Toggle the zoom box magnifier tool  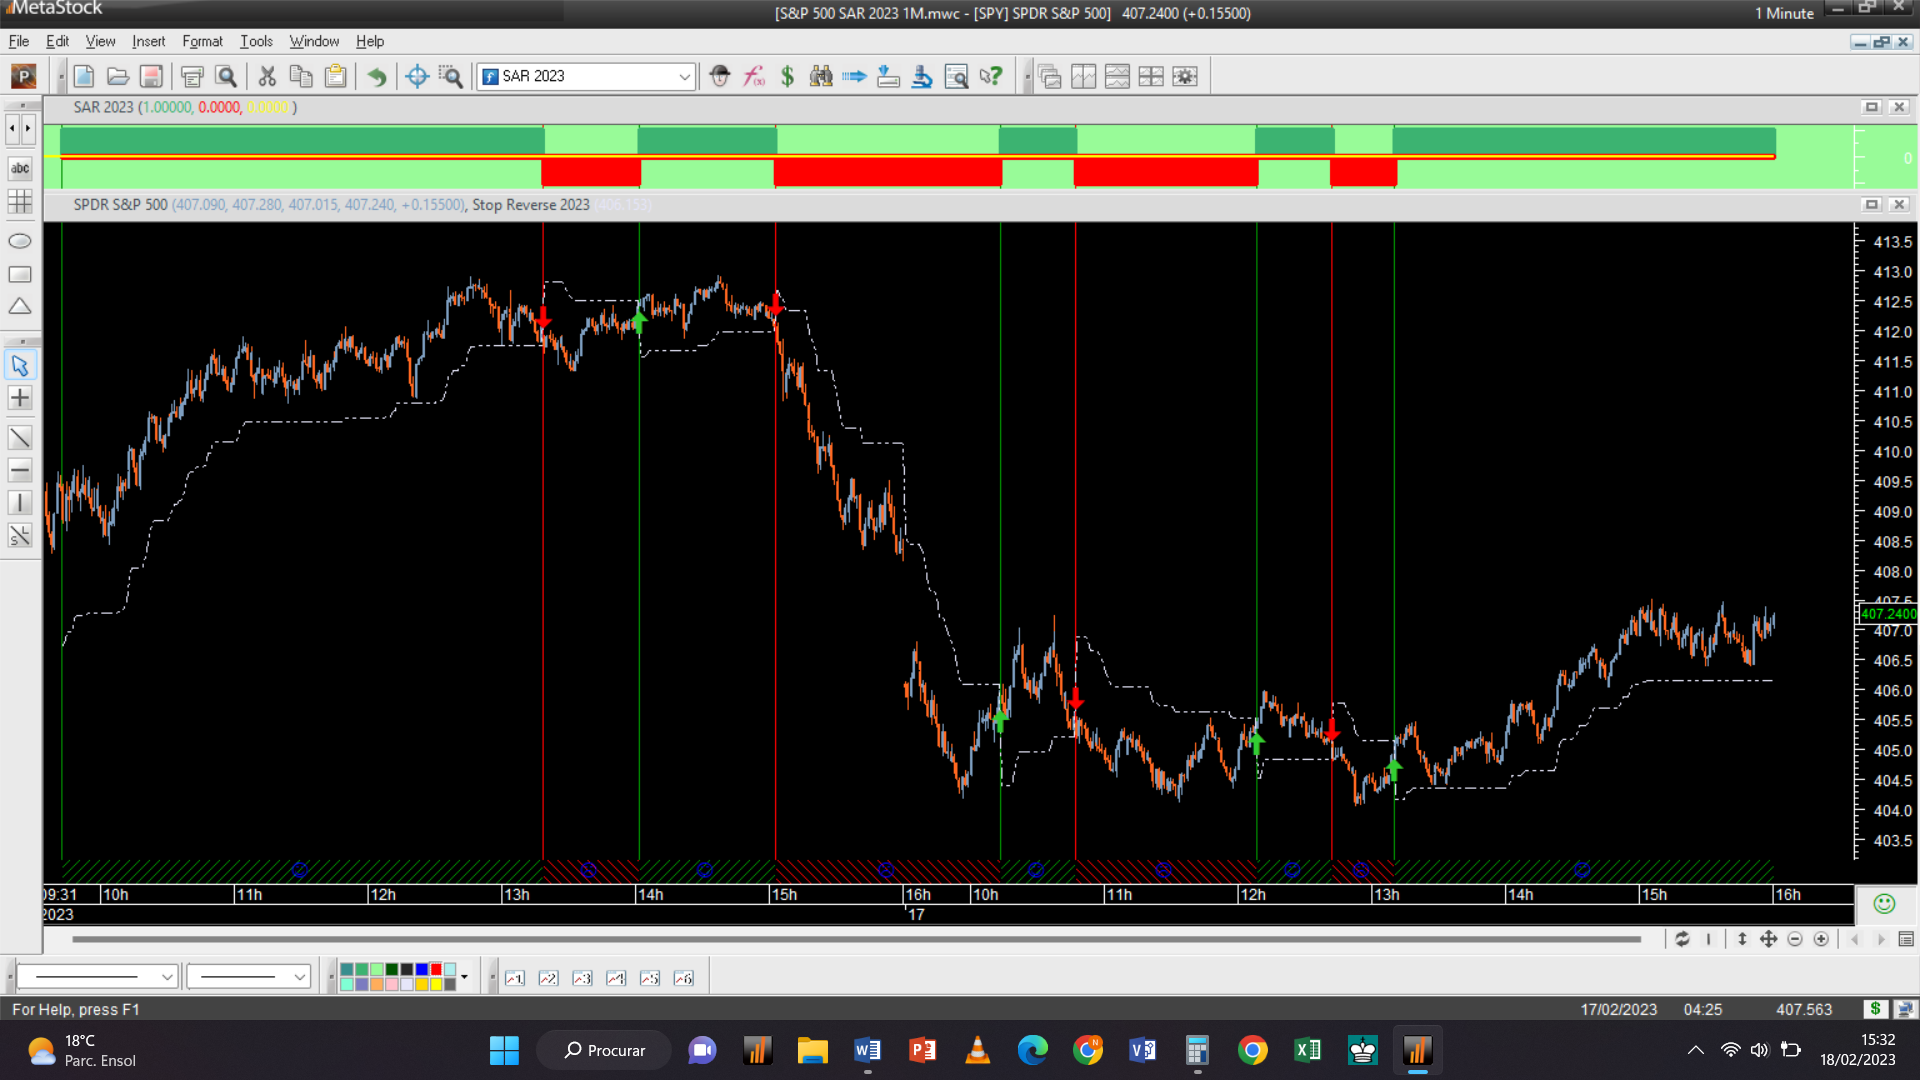point(451,76)
